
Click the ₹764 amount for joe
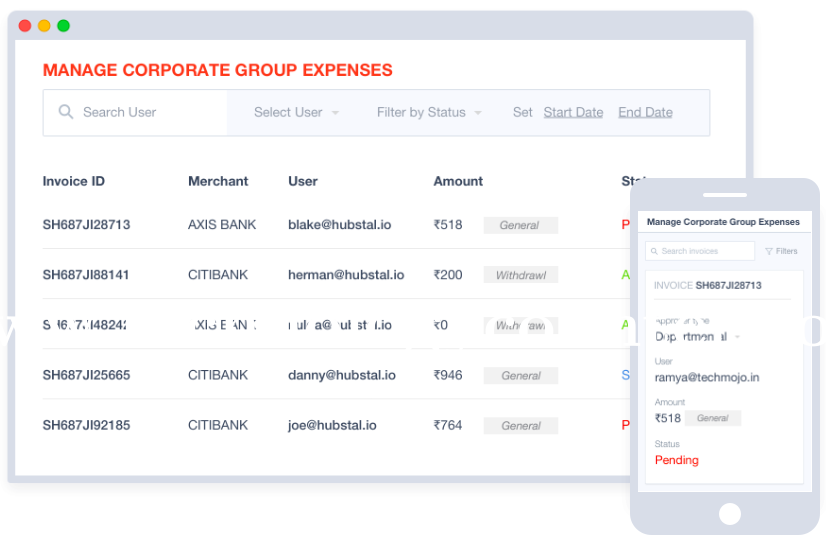[448, 425]
